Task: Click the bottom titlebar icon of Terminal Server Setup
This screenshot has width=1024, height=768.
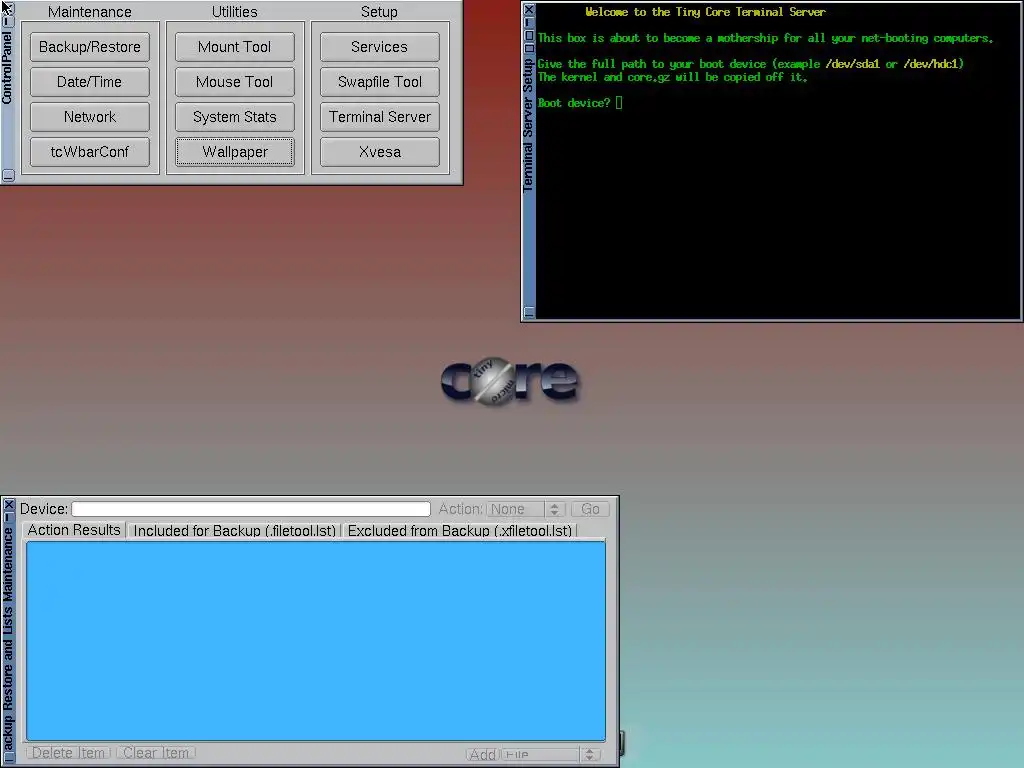Action: 529,312
